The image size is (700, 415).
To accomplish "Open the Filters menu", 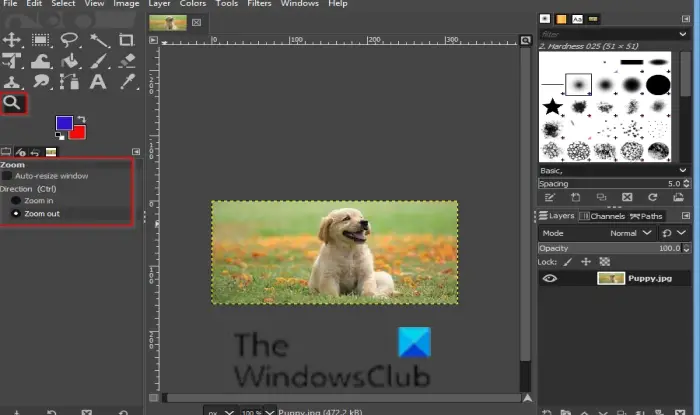I will (259, 4).
